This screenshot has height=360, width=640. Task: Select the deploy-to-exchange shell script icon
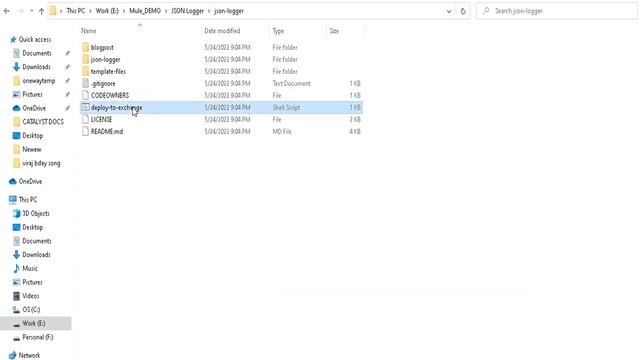pos(85,107)
